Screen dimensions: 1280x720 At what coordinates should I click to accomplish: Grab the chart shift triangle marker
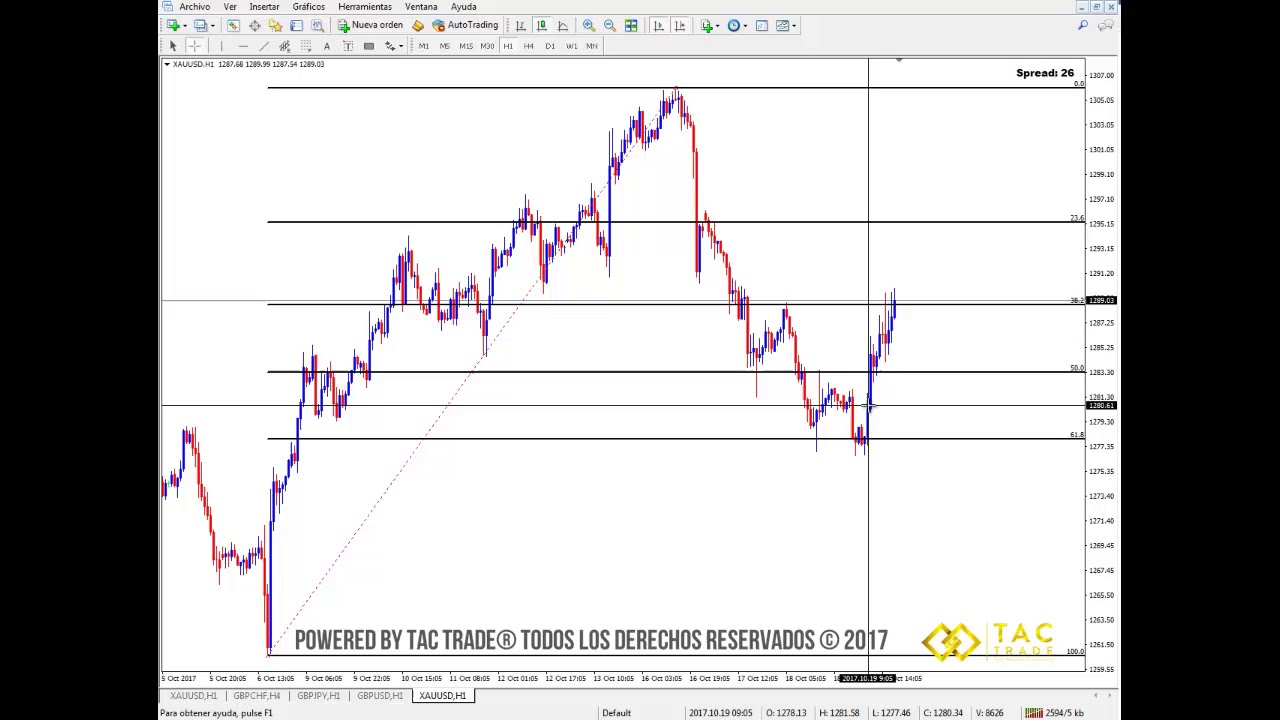(898, 62)
